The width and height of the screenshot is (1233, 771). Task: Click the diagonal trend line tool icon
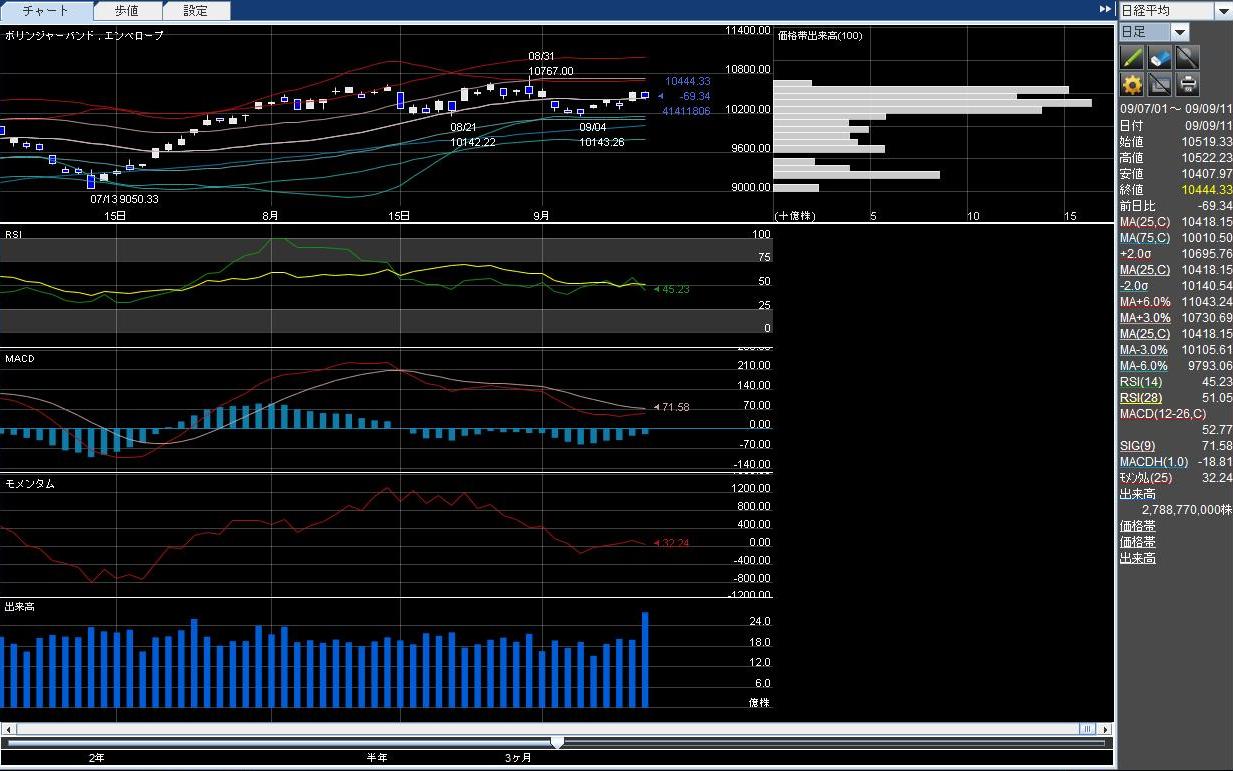(x=1186, y=57)
